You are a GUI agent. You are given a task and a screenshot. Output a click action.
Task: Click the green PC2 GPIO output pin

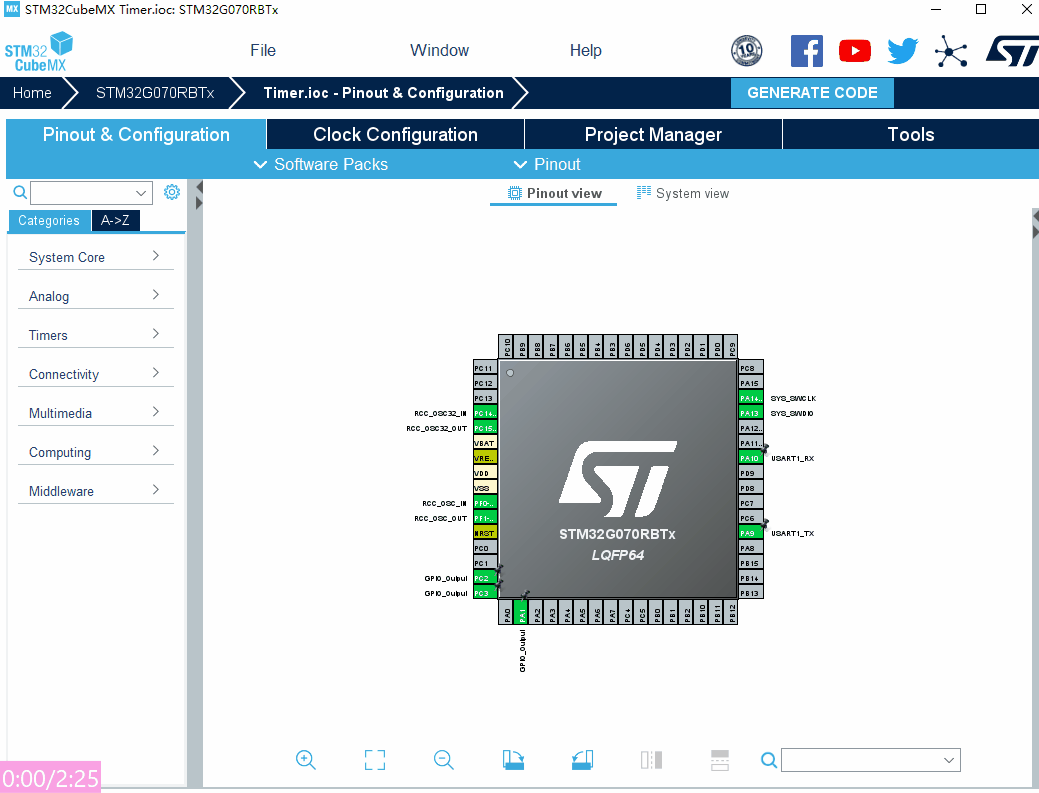[485, 578]
